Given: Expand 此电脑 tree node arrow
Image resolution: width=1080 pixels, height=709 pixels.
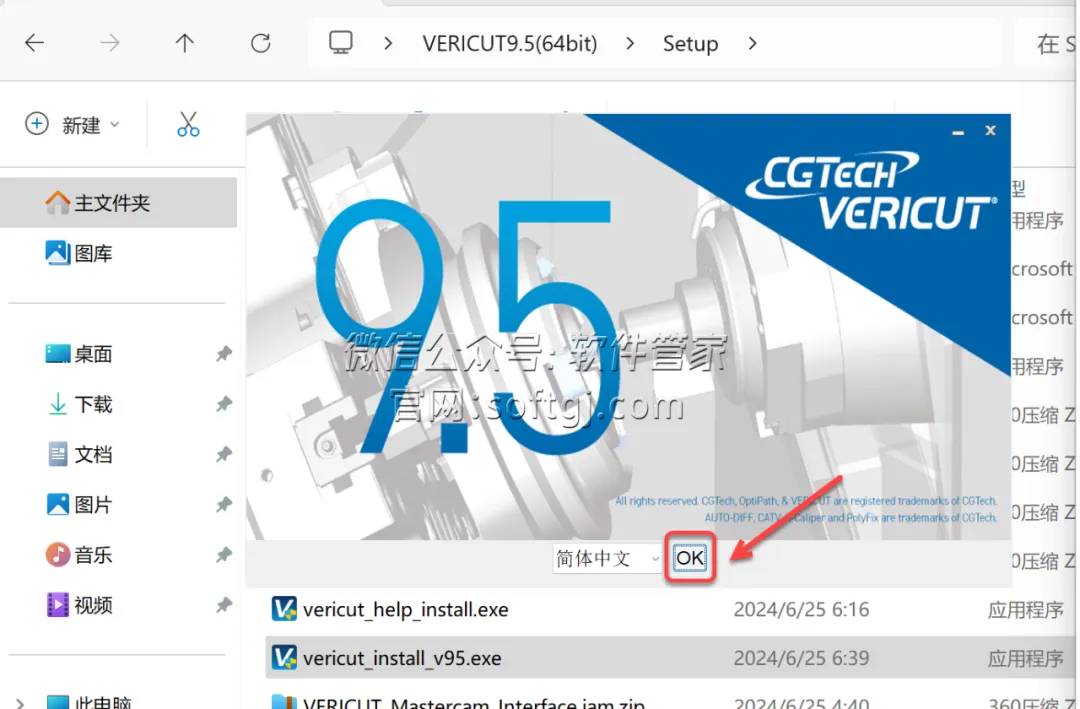Looking at the screenshot, I should click(20, 703).
